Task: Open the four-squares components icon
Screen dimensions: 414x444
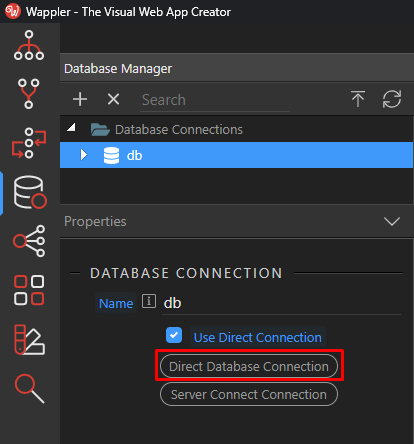Action: click(29, 290)
